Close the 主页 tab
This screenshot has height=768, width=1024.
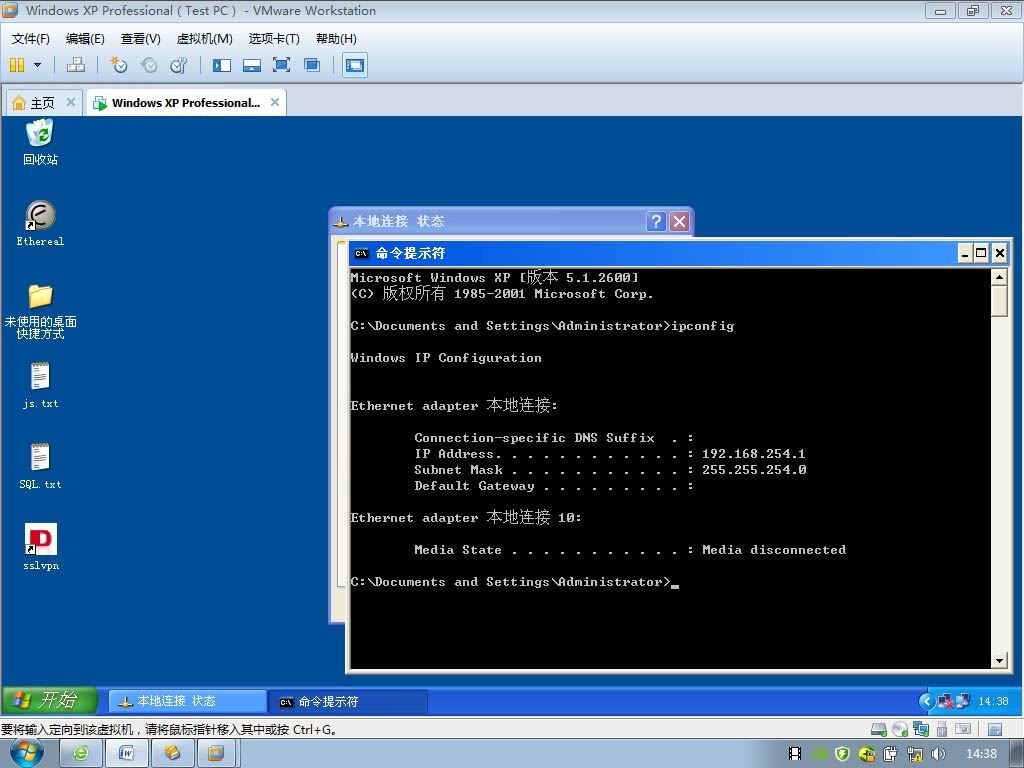click(x=71, y=102)
